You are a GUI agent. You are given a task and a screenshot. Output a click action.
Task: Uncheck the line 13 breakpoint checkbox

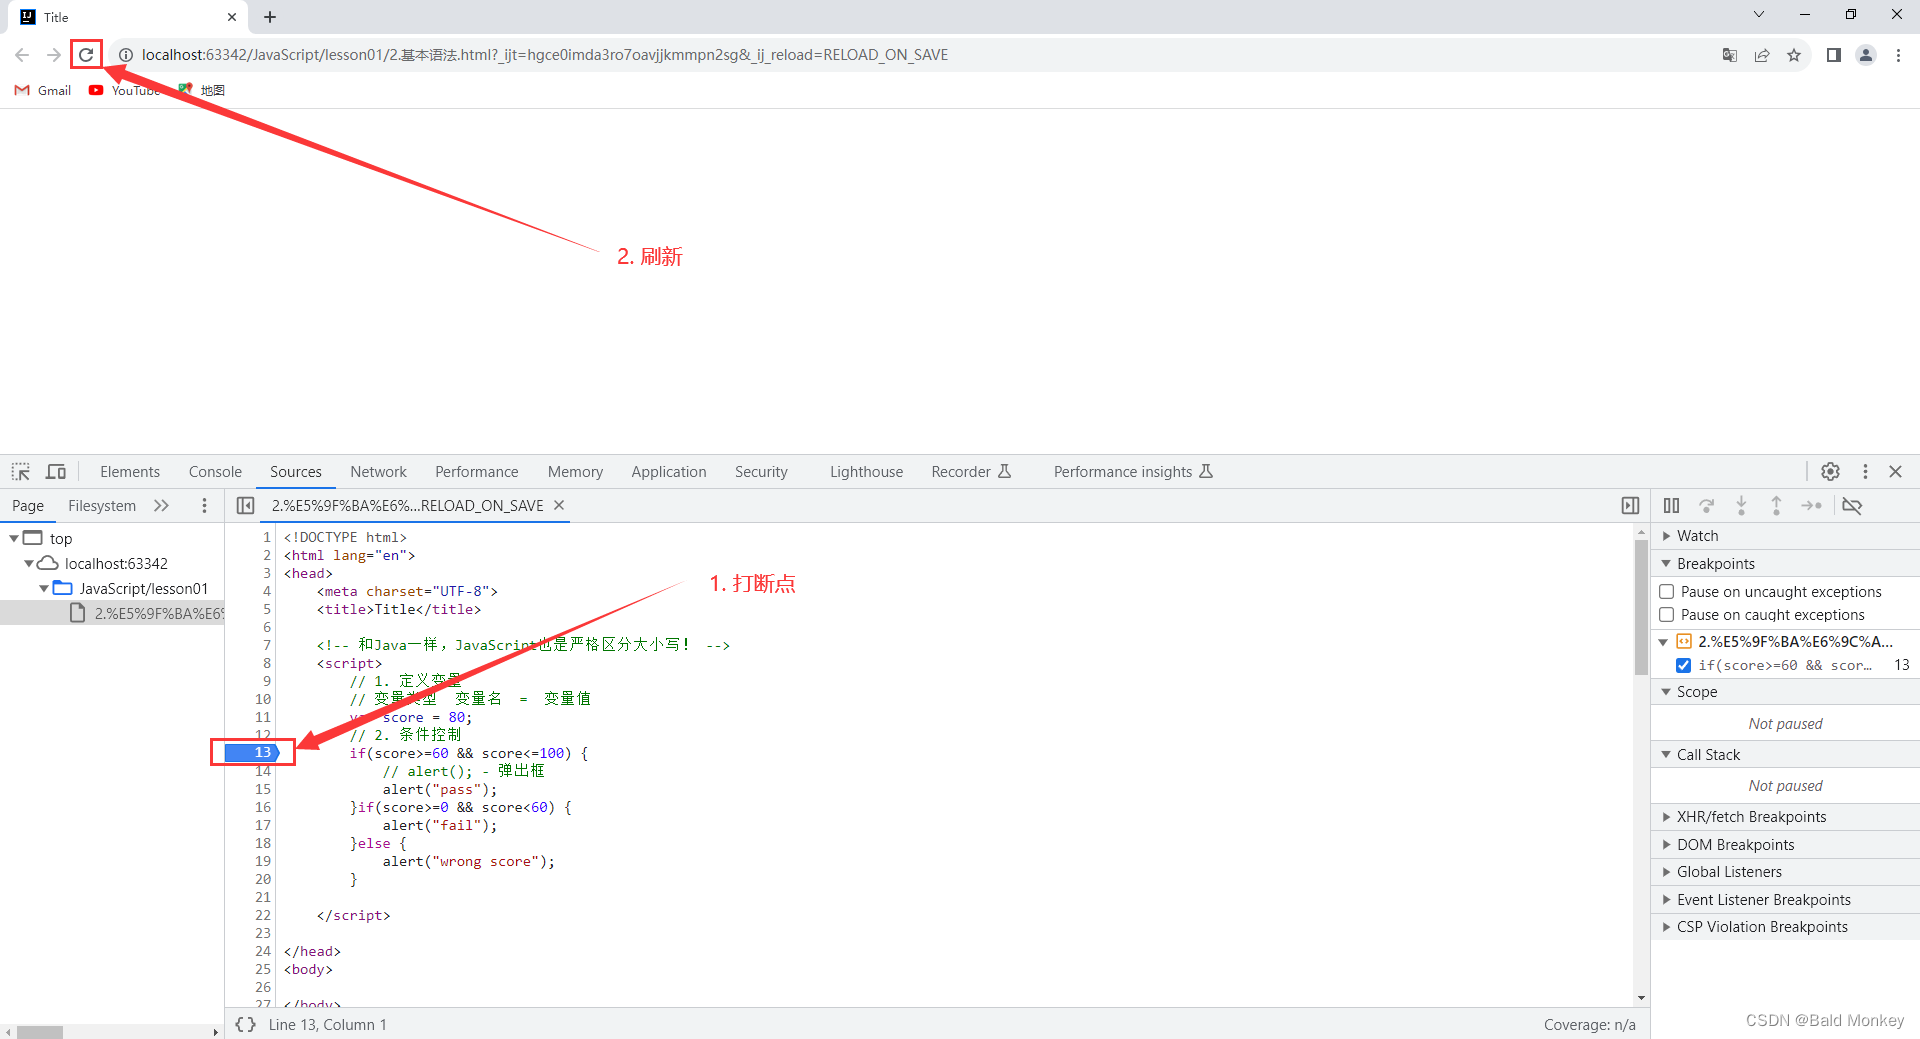1684,665
